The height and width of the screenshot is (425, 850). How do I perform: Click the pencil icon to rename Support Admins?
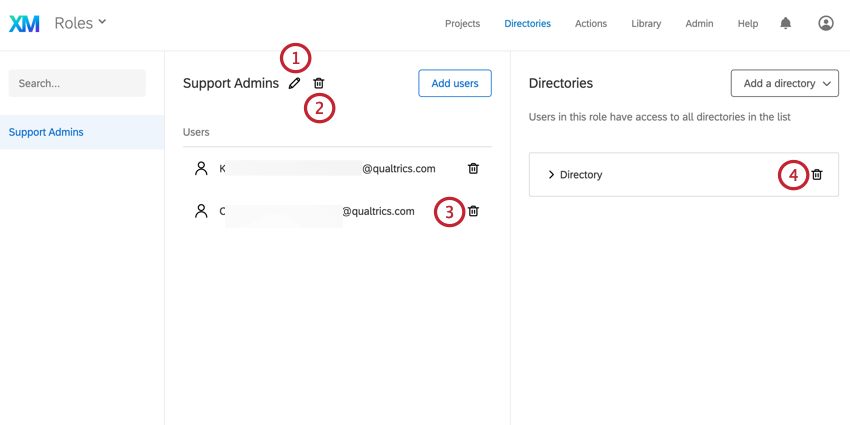pyautogui.click(x=294, y=84)
